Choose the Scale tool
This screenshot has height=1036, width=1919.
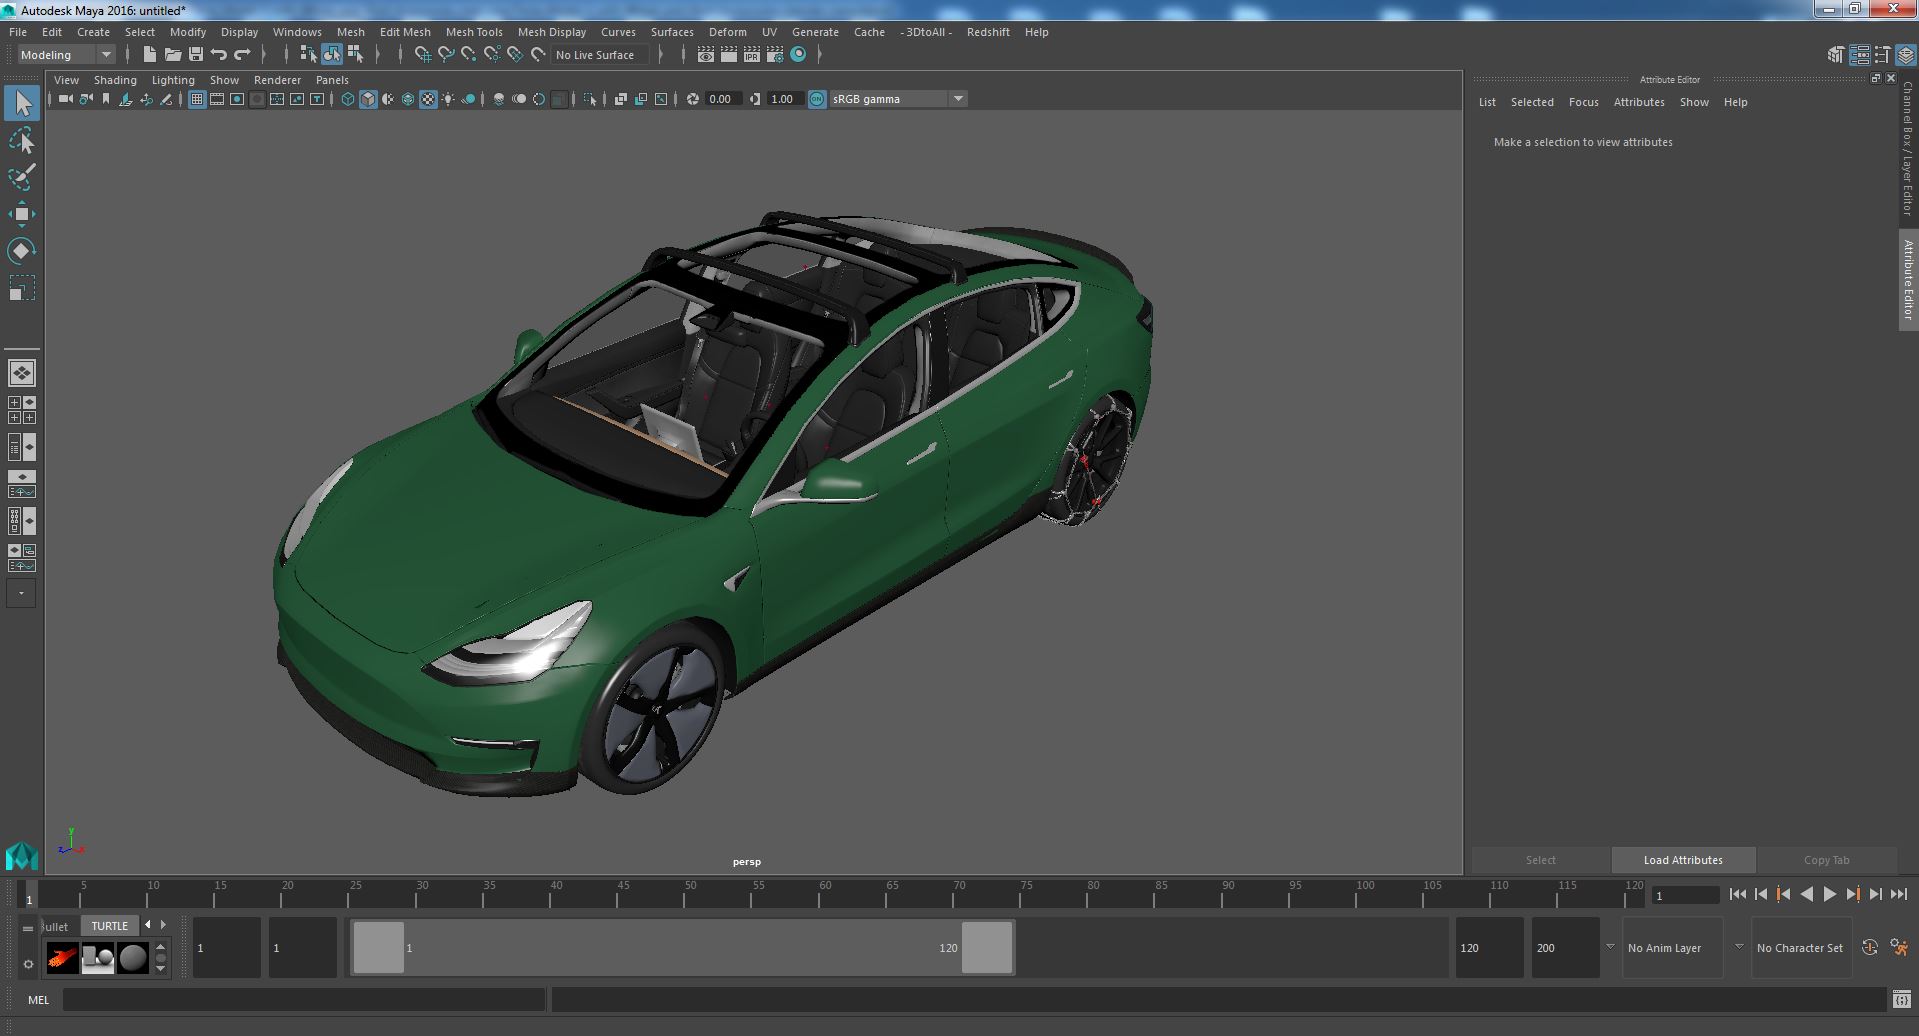click(21, 288)
